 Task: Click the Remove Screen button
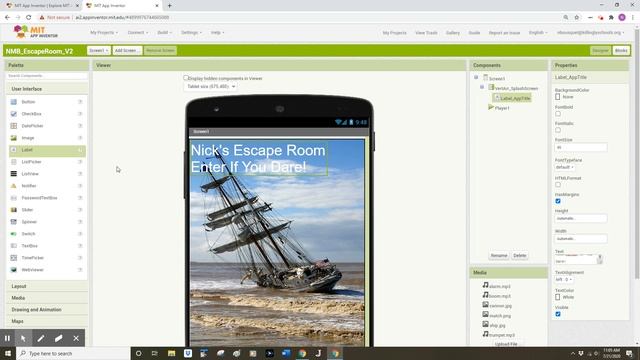click(160, 51)
